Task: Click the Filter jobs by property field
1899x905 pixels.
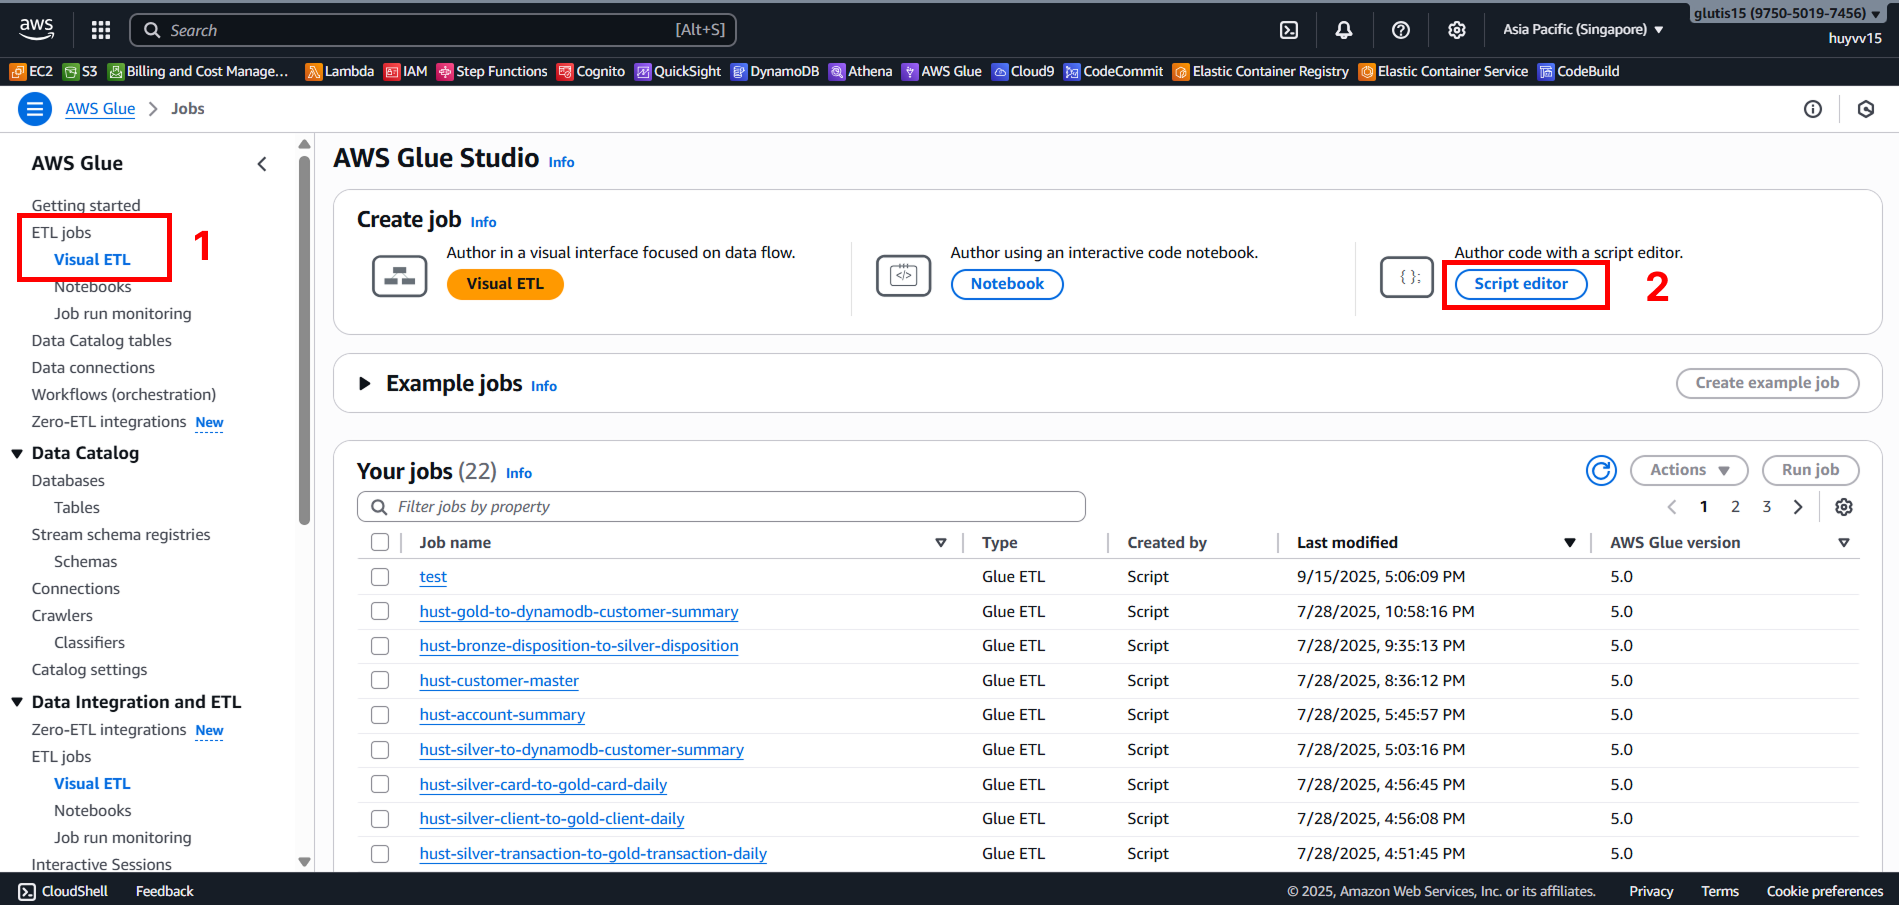Action: [x=720, y=507]
